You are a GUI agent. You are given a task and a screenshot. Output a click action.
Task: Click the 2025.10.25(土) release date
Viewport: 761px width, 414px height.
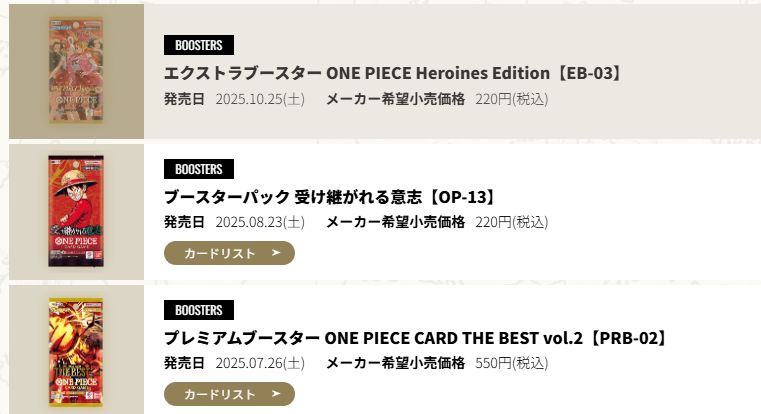pos(260,99)
